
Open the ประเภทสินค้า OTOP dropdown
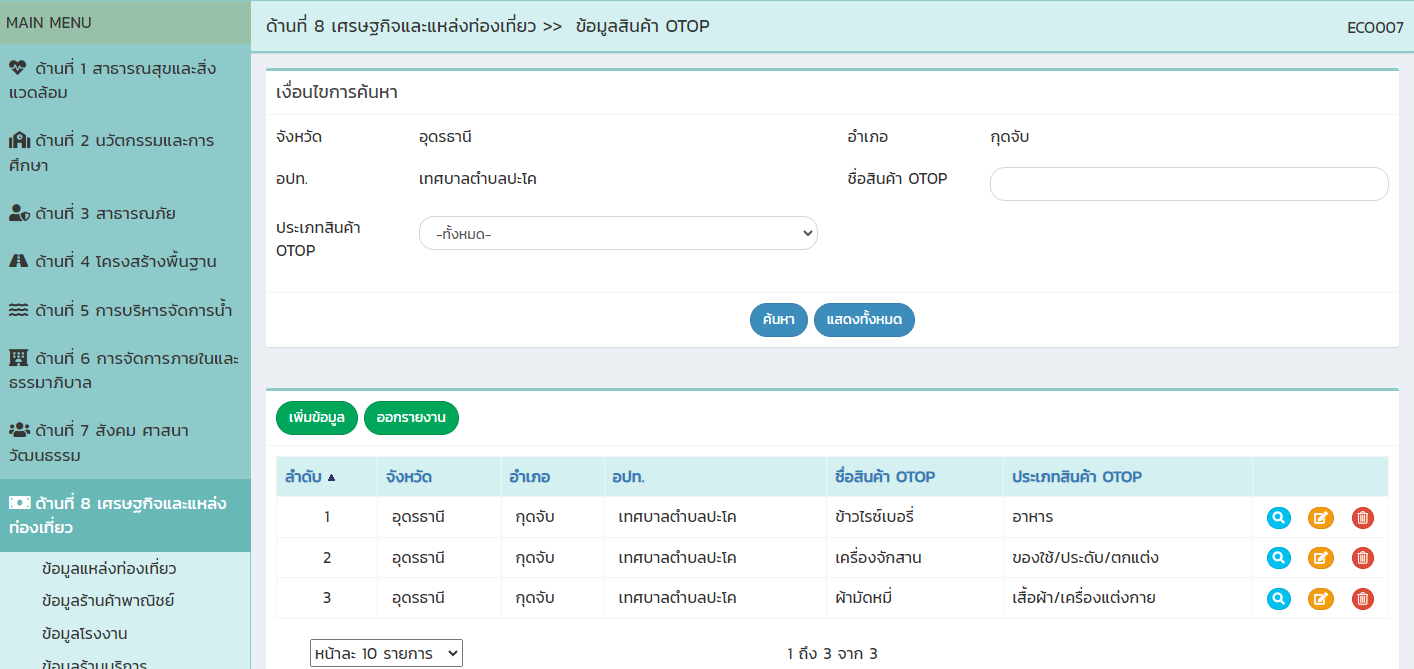coord(617,234)
